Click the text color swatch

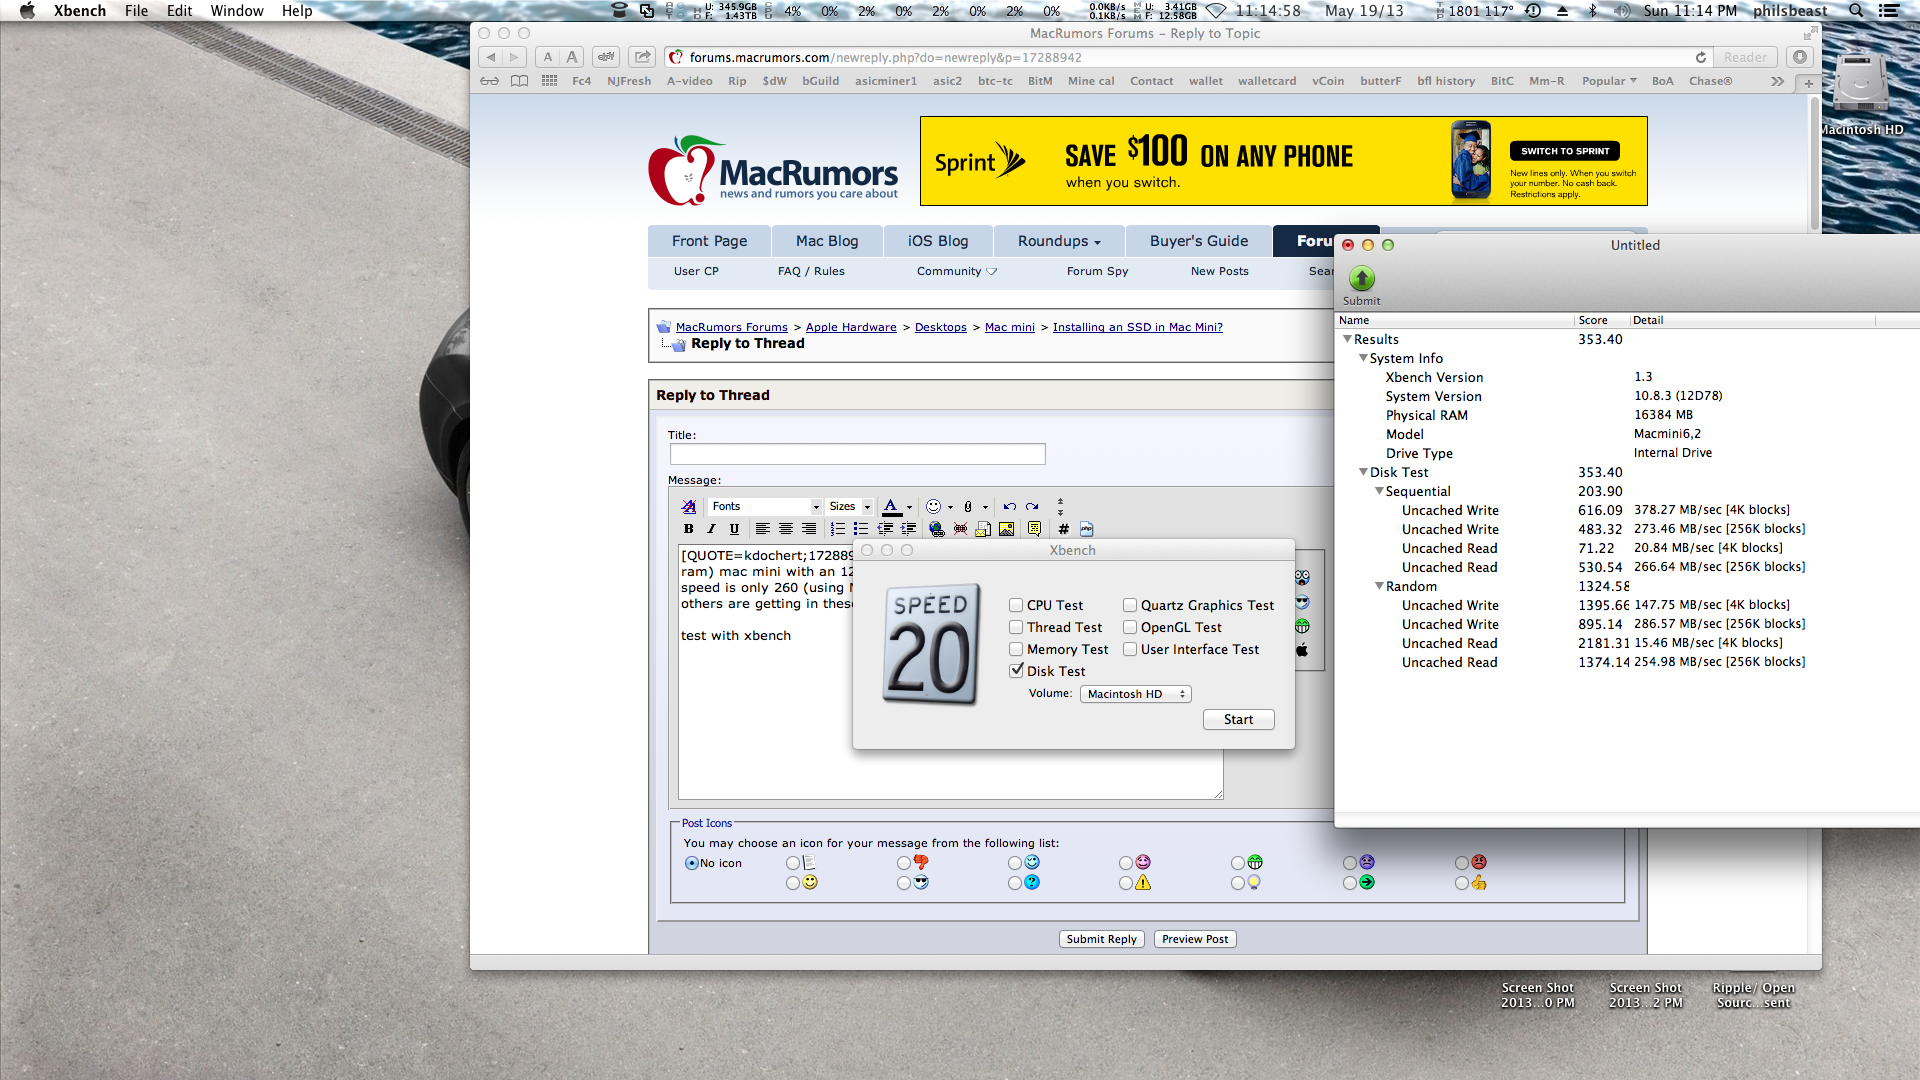(x=891, y=507)
